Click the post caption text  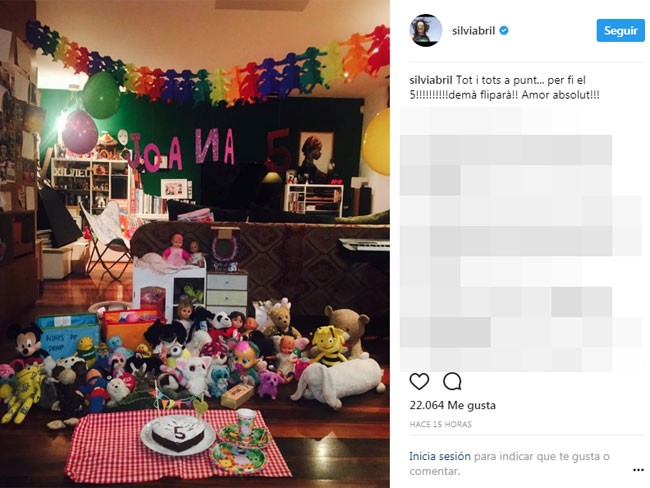(504, 87)
